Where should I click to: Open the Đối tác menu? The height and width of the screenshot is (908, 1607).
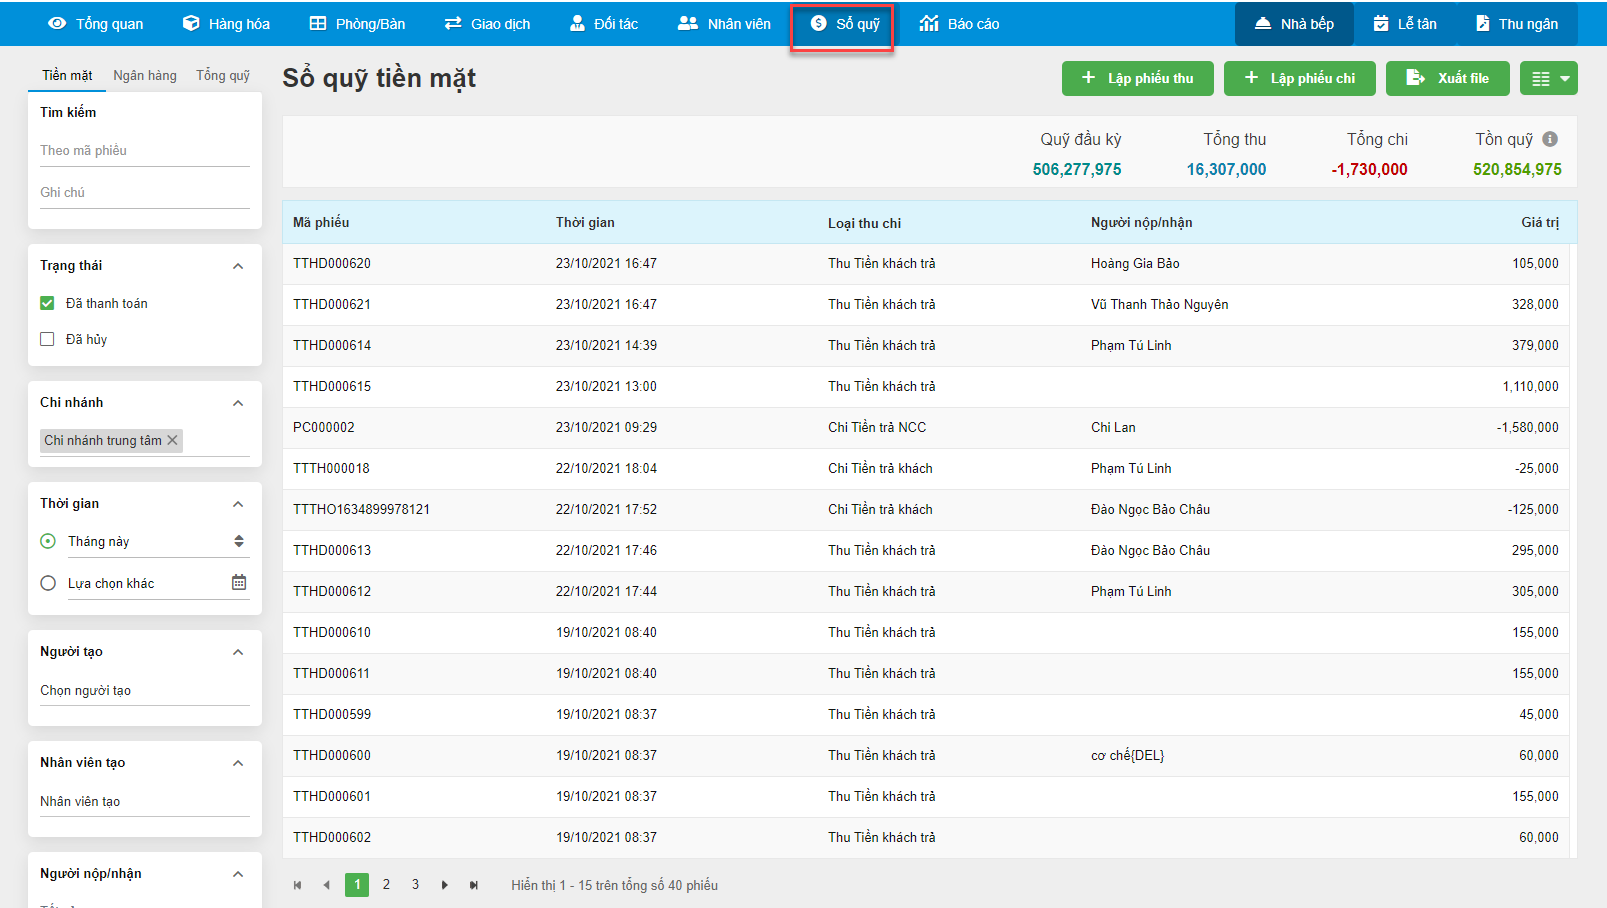coord(604,23)
